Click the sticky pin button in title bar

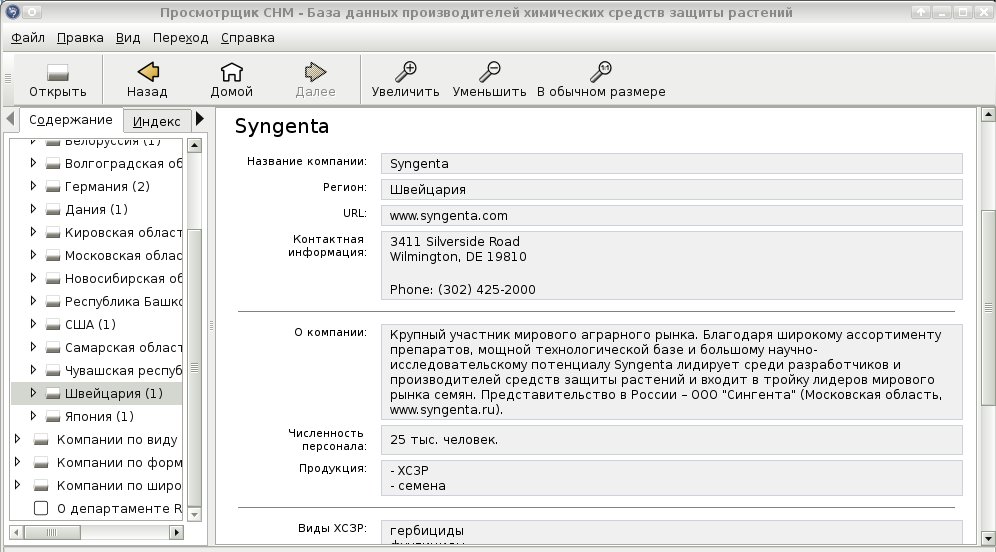[x=32, y=11]
